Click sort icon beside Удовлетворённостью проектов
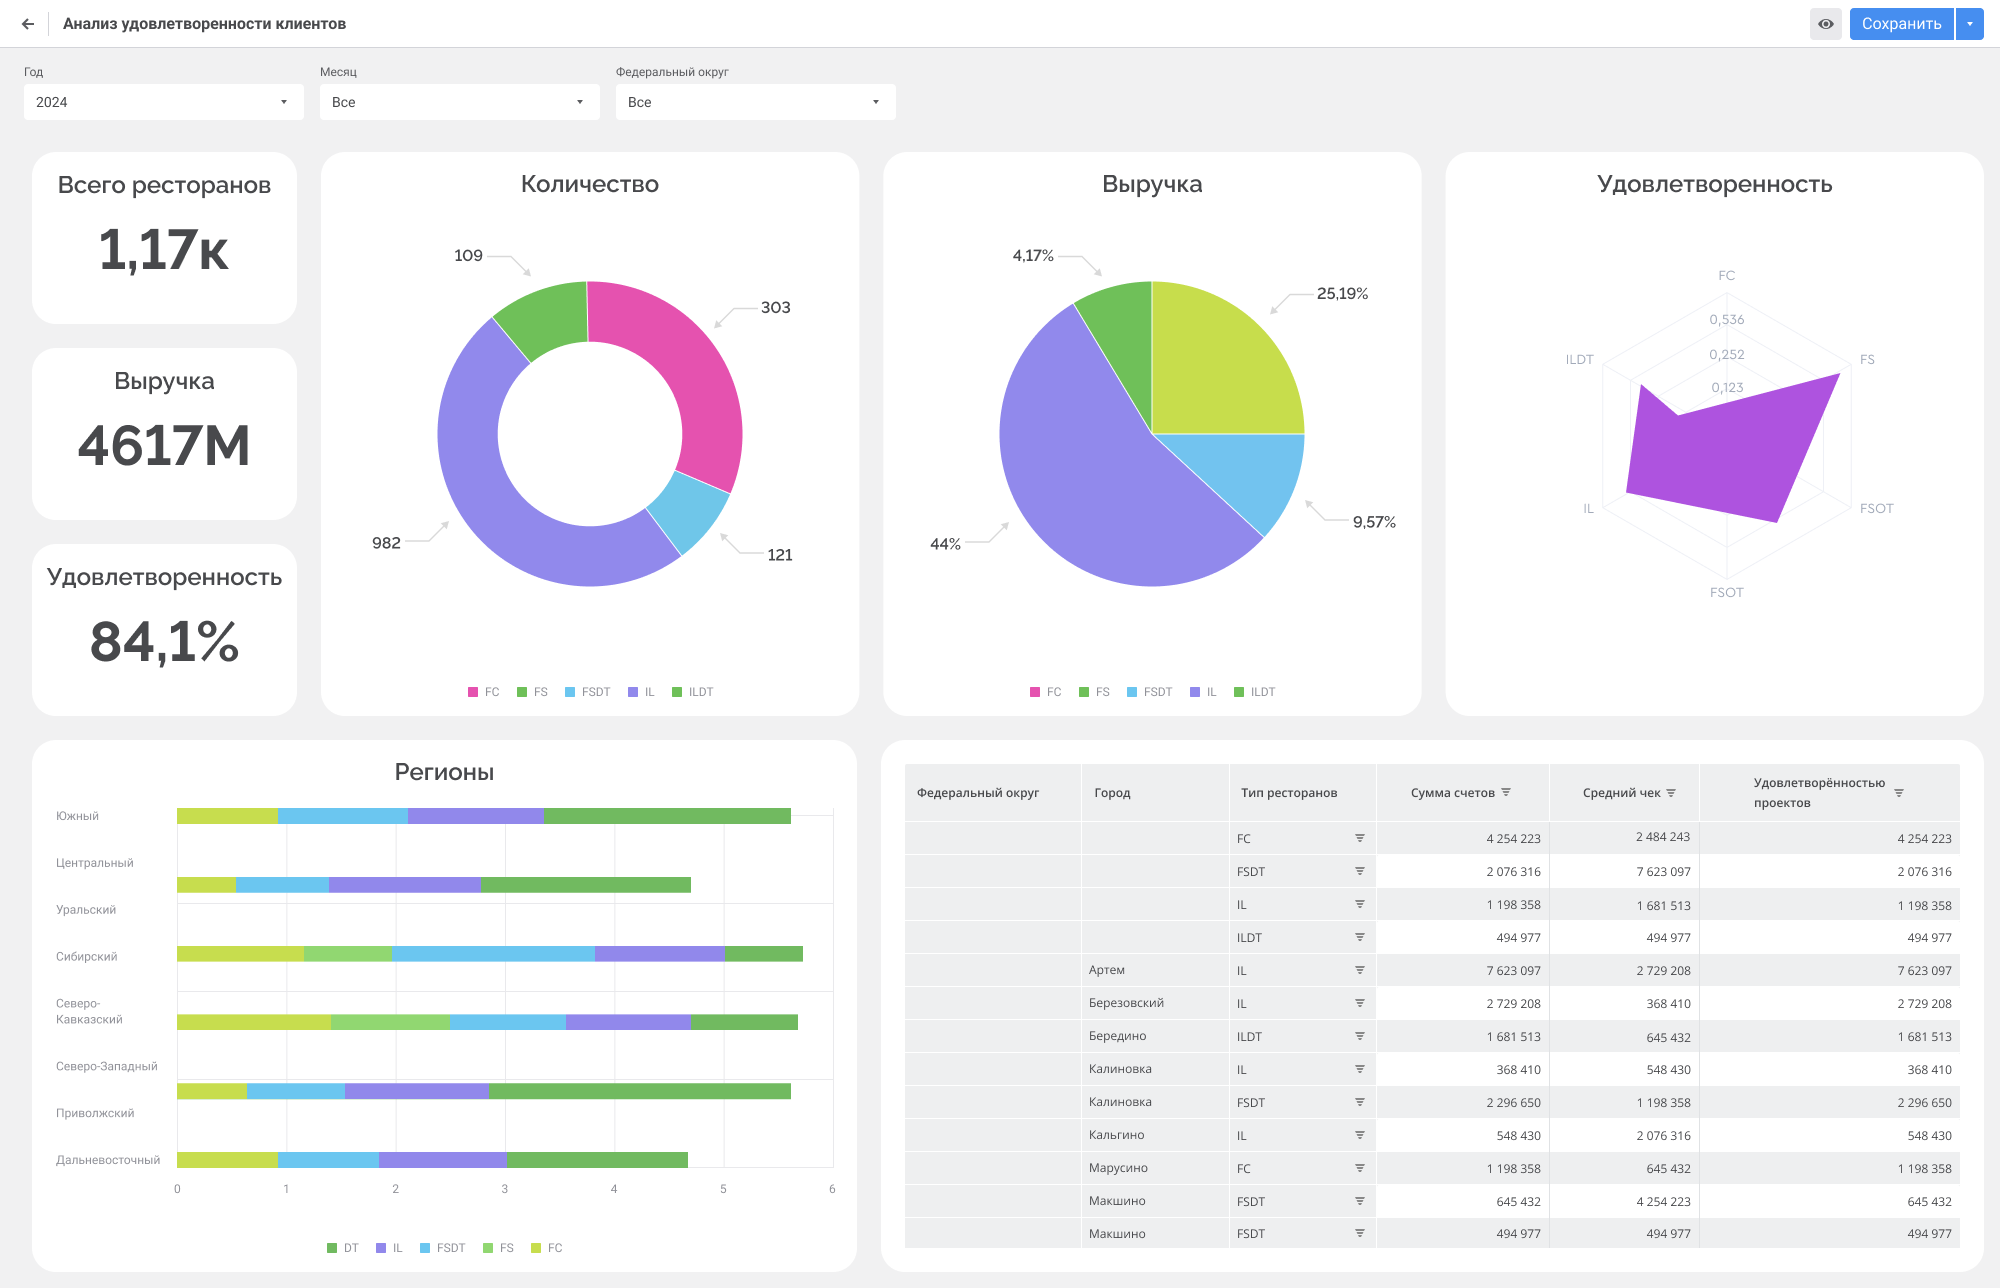 click(1899, 792)
